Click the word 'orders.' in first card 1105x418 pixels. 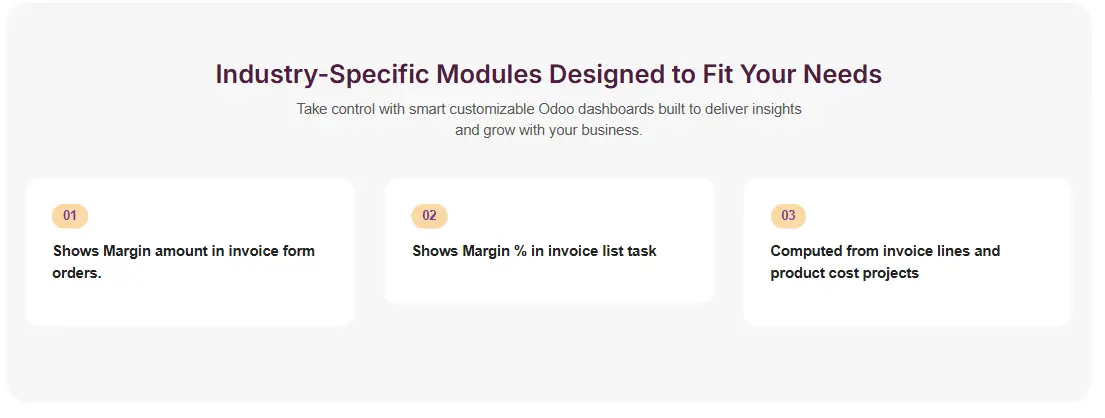point(77,273)
